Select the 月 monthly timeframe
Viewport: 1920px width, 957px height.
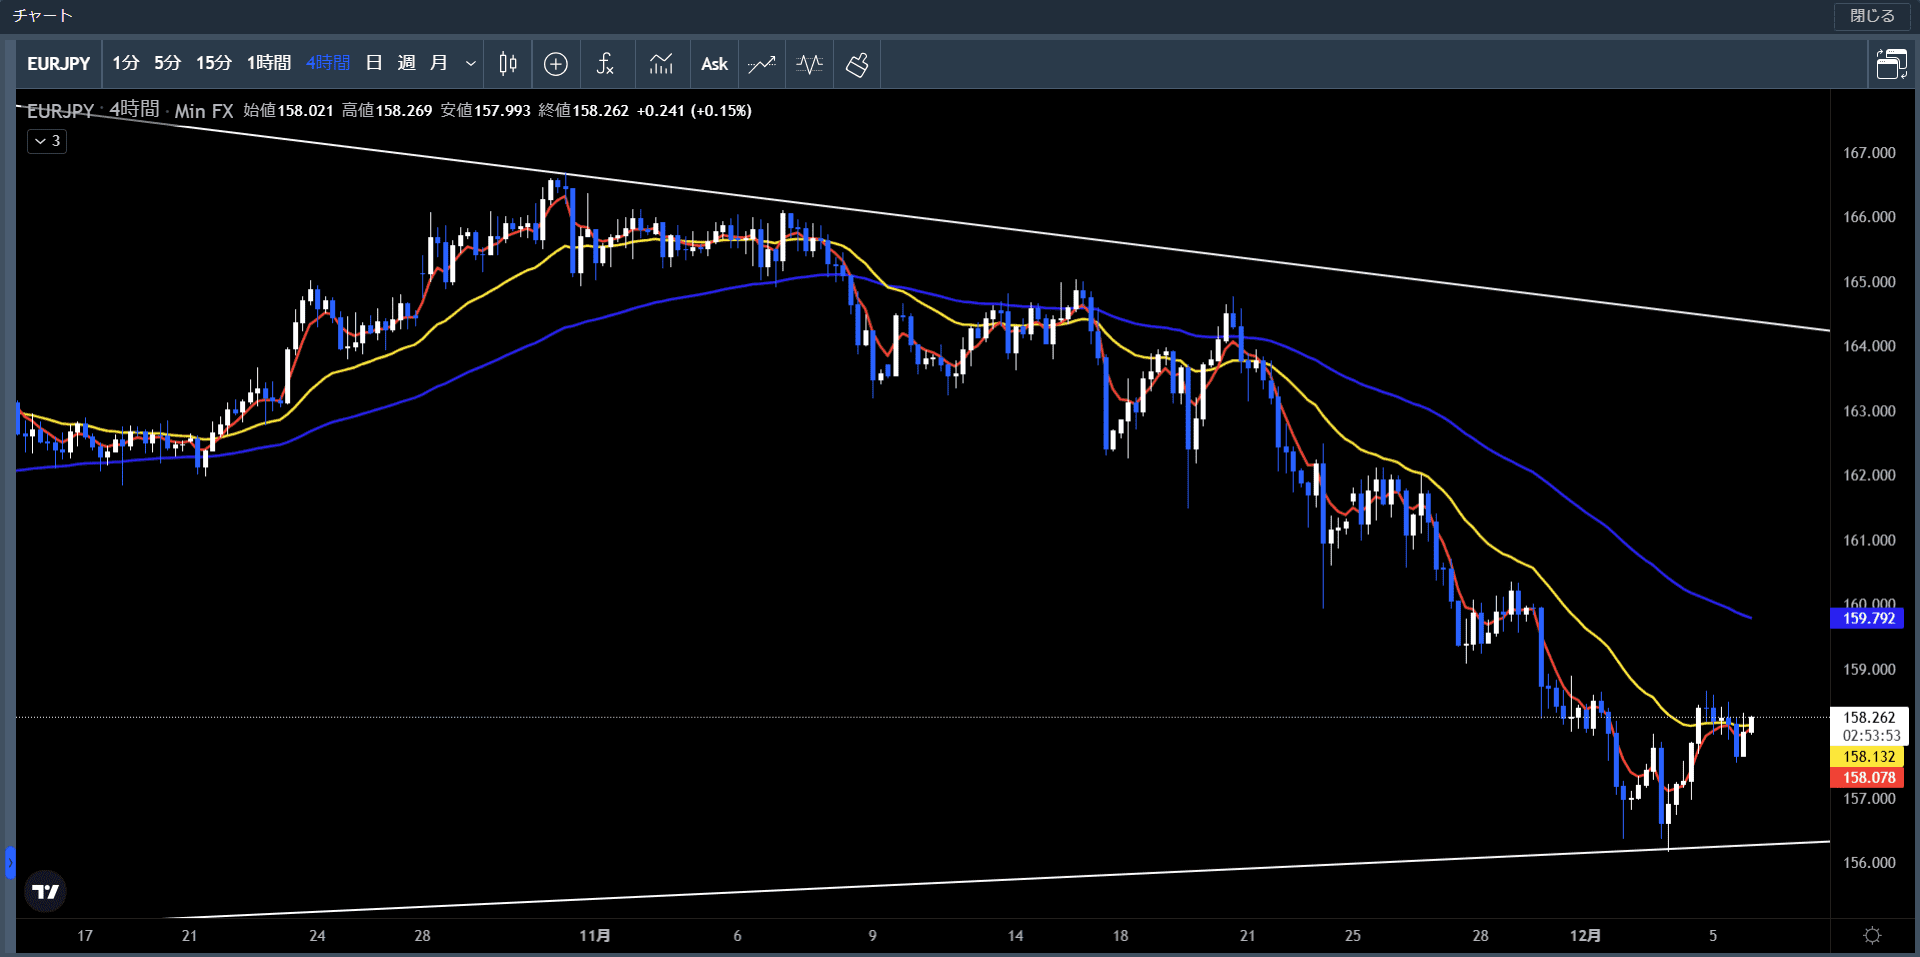(438, 63)
